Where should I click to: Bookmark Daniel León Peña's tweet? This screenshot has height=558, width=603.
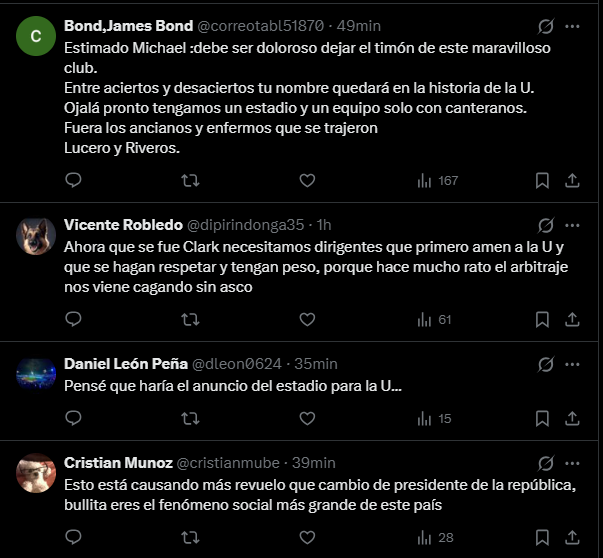(x=541, y=418)
